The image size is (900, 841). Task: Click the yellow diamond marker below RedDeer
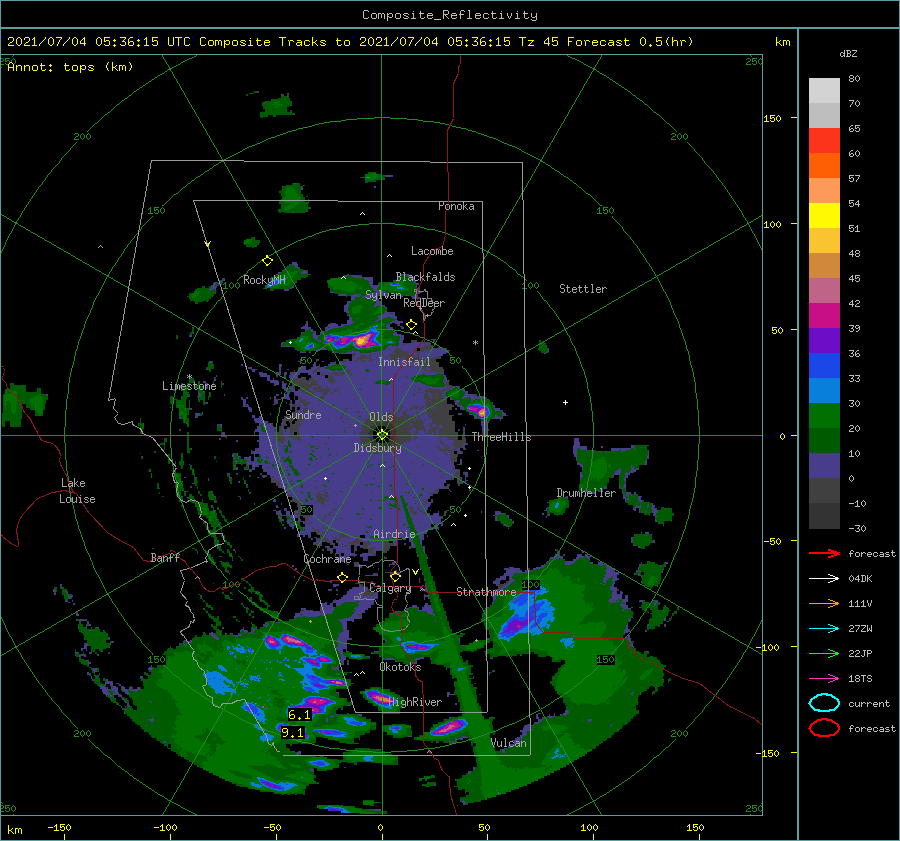coord(411,325)
